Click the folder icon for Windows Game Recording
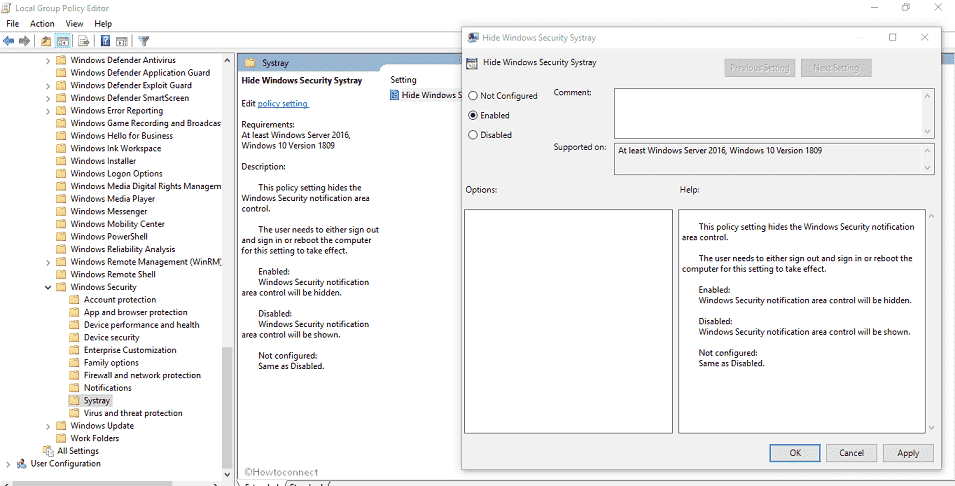 tap(61, 123)
